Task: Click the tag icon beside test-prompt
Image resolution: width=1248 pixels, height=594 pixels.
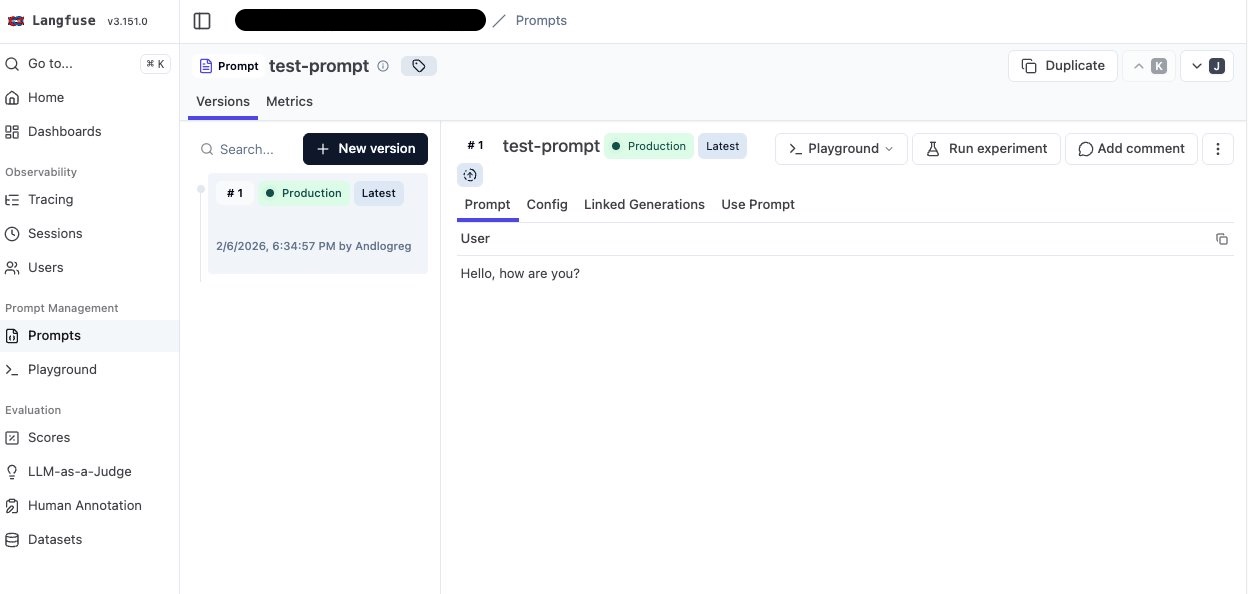Action: 419,66
